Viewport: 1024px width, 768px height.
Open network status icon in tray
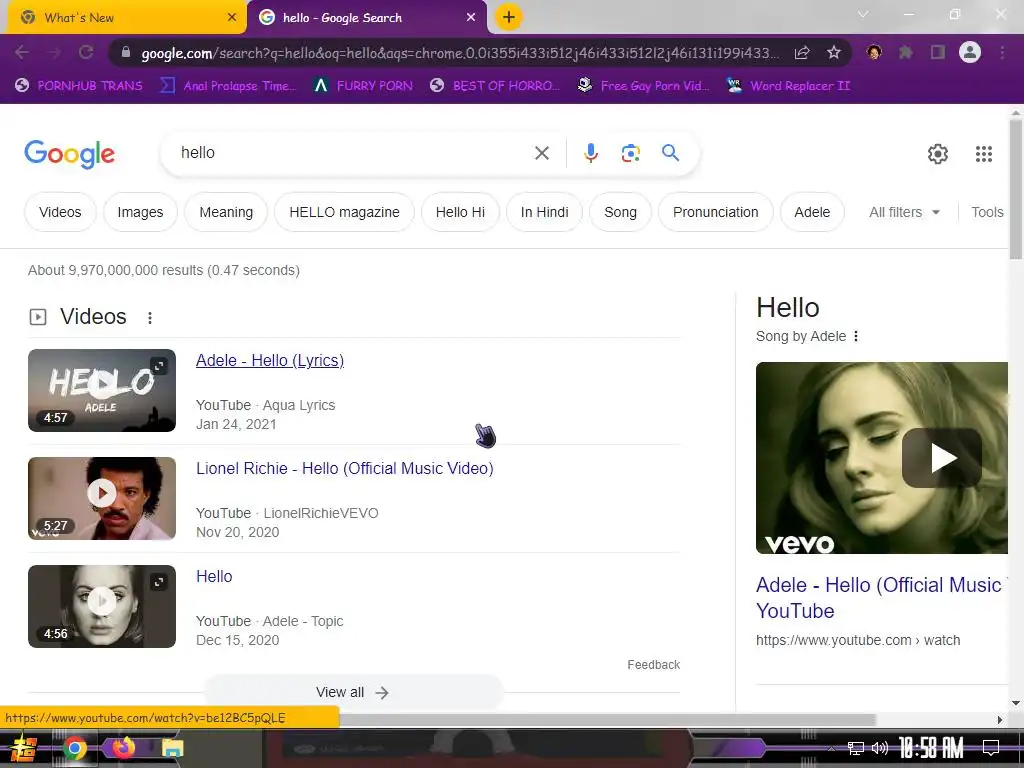click(856, 748)
